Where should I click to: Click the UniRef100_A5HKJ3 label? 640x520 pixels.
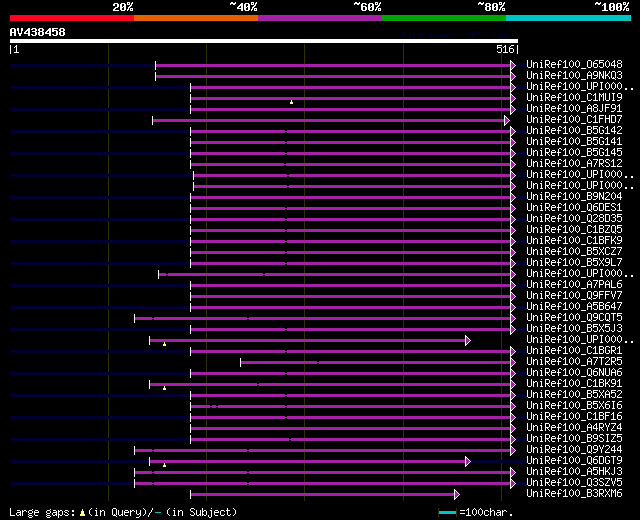[x=574, y=472]
